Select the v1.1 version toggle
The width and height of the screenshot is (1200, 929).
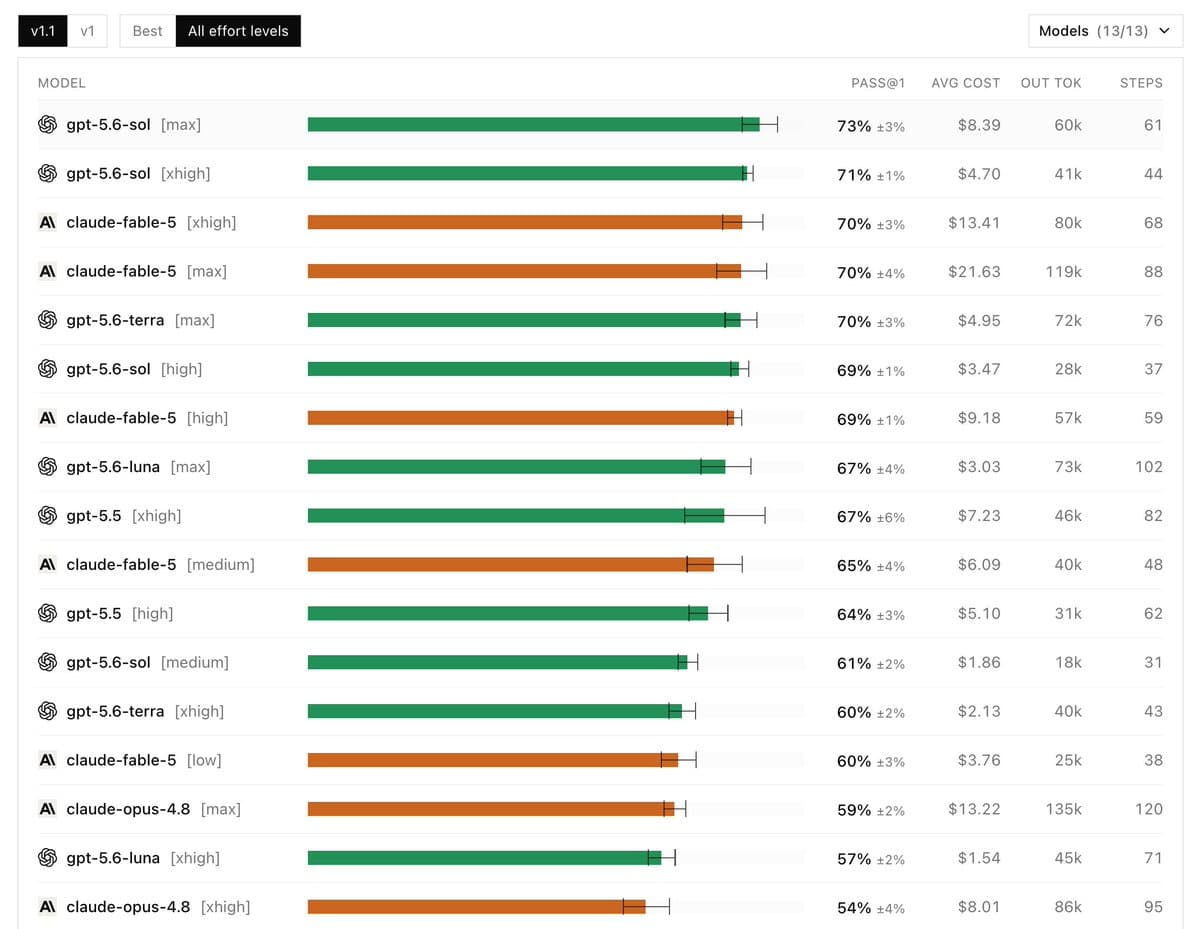43,31
